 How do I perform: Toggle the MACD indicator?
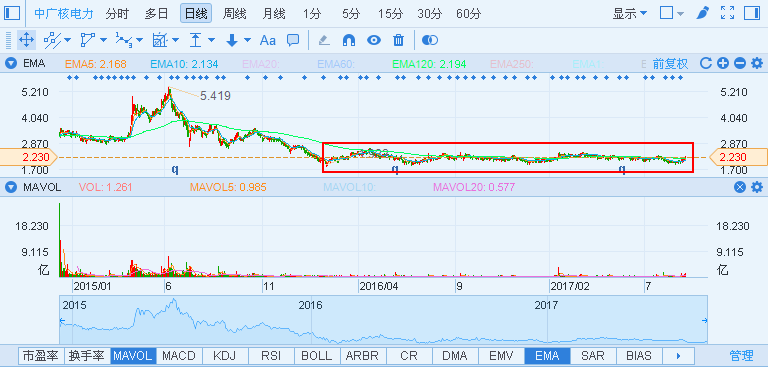pos(179,356)
